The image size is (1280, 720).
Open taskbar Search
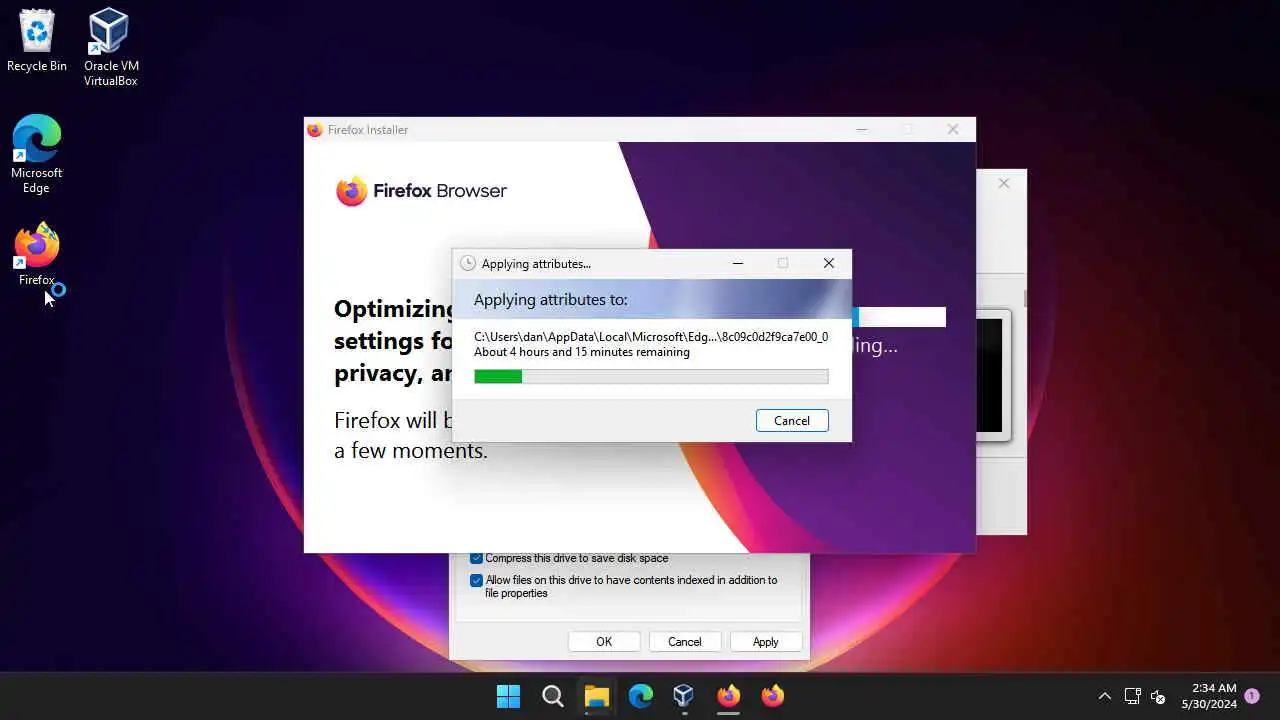553,696
